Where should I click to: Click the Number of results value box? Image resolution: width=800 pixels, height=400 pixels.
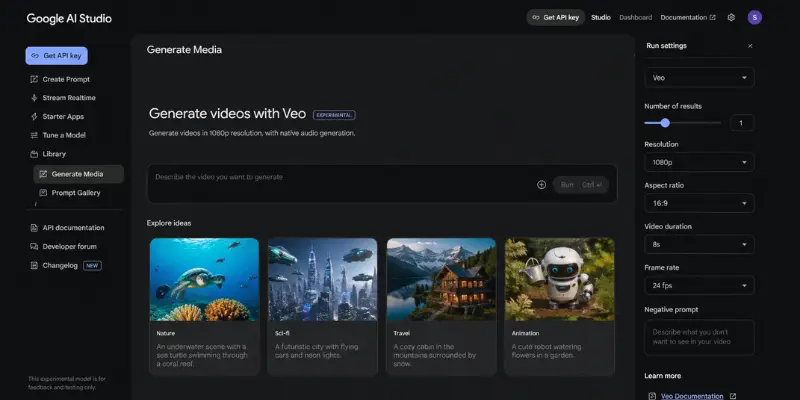point(742,122)
